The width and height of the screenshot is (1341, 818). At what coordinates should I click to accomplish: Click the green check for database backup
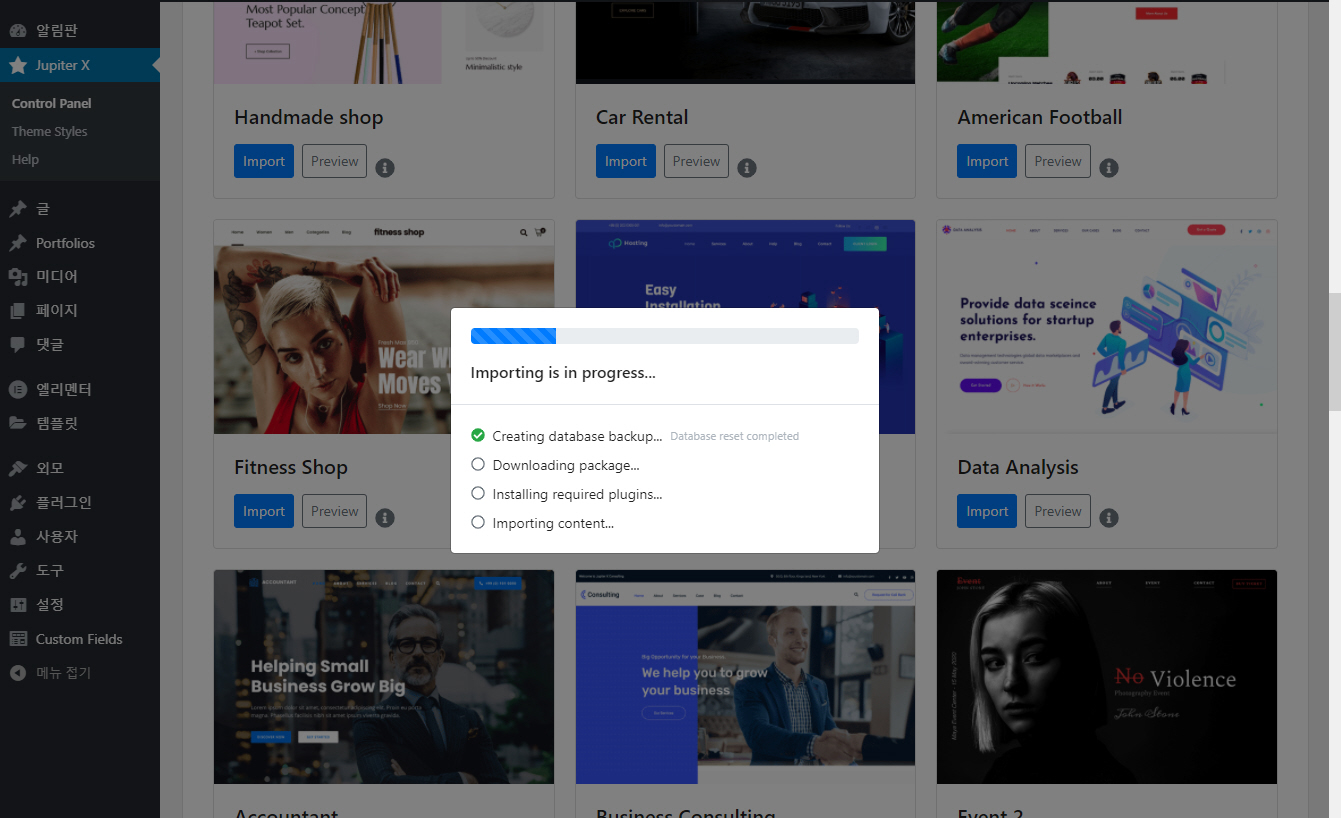[478, 435]
